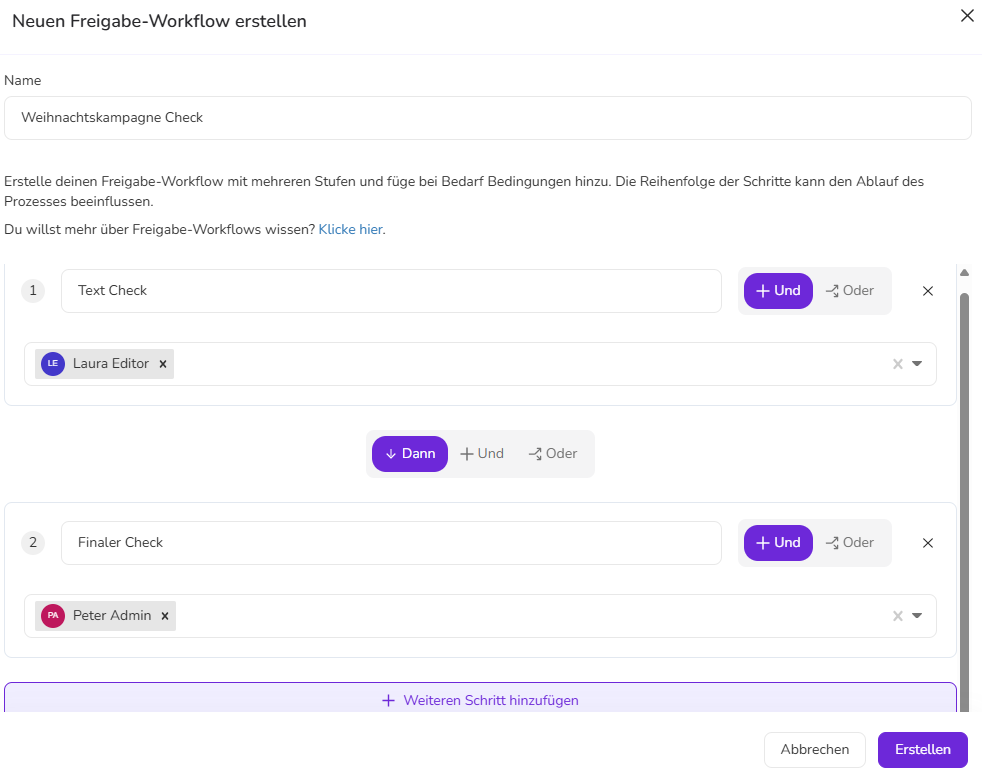Click the step list vertical scrollbar
This screenshot has width=982, height=778.
pos(964,480)
